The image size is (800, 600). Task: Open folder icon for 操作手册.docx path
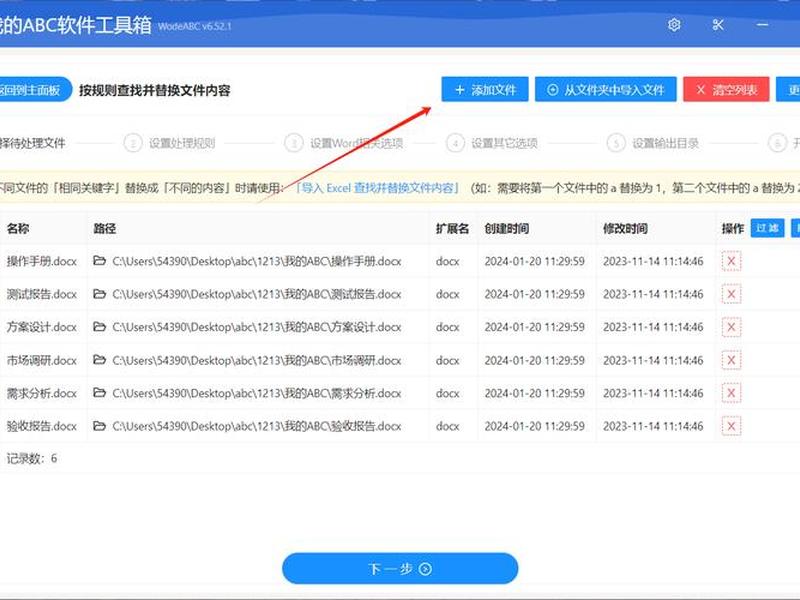click(99, 261)
